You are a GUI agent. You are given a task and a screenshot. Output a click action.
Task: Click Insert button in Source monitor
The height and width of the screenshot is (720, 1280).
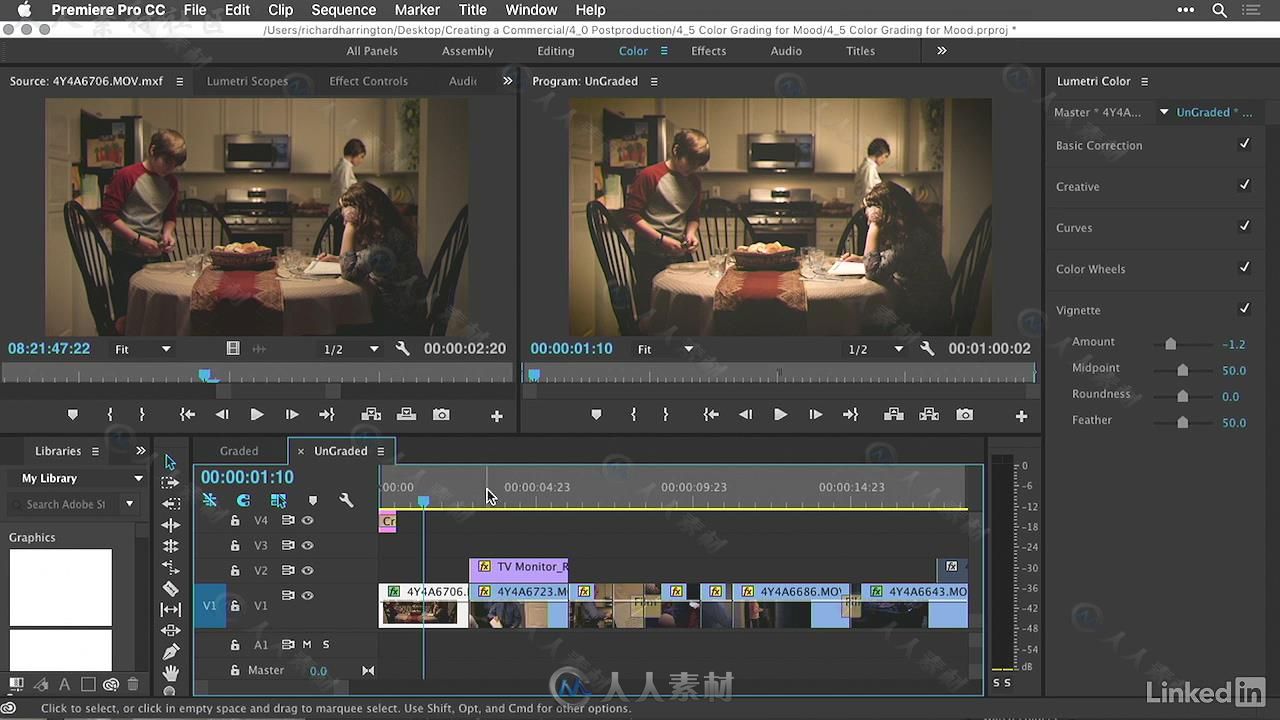tap(371, 415)
